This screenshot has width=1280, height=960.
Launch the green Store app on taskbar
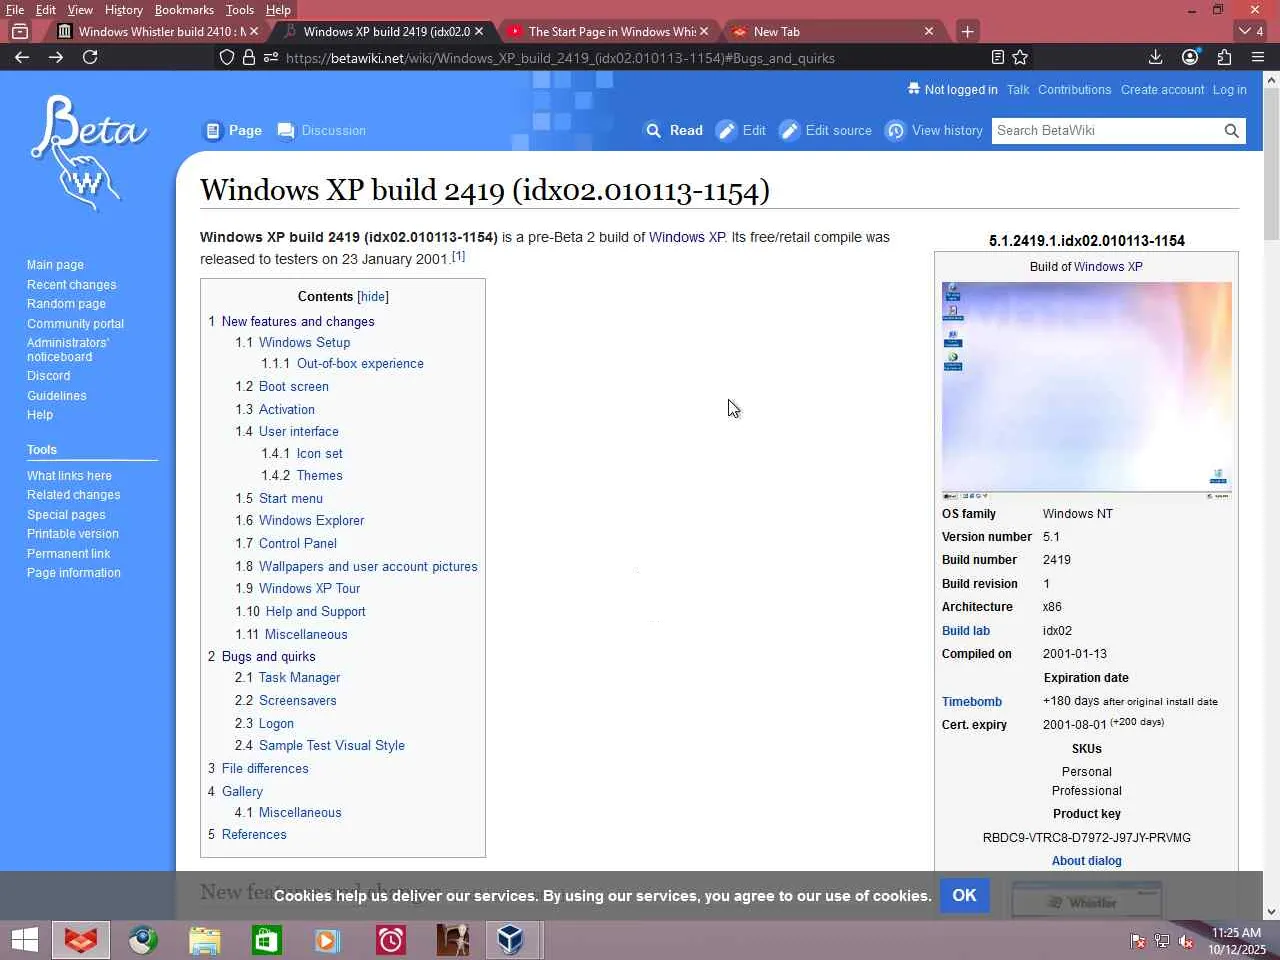266,940
